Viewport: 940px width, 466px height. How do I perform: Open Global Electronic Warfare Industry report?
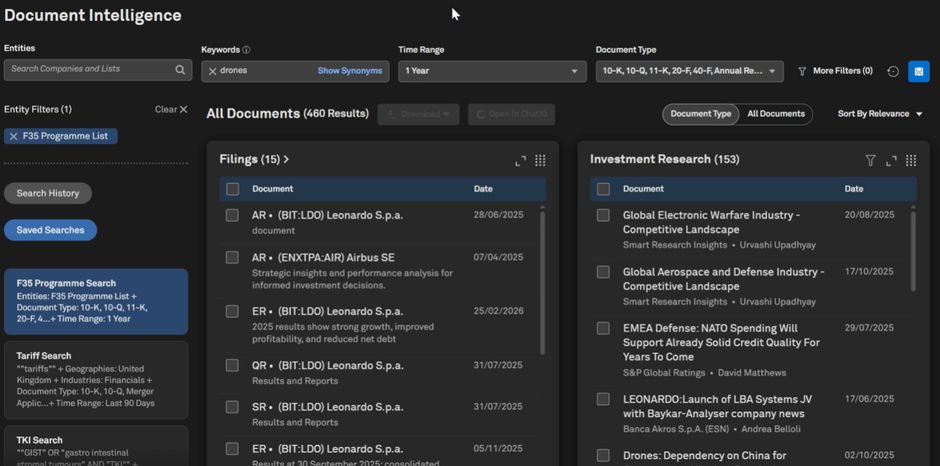712,223
